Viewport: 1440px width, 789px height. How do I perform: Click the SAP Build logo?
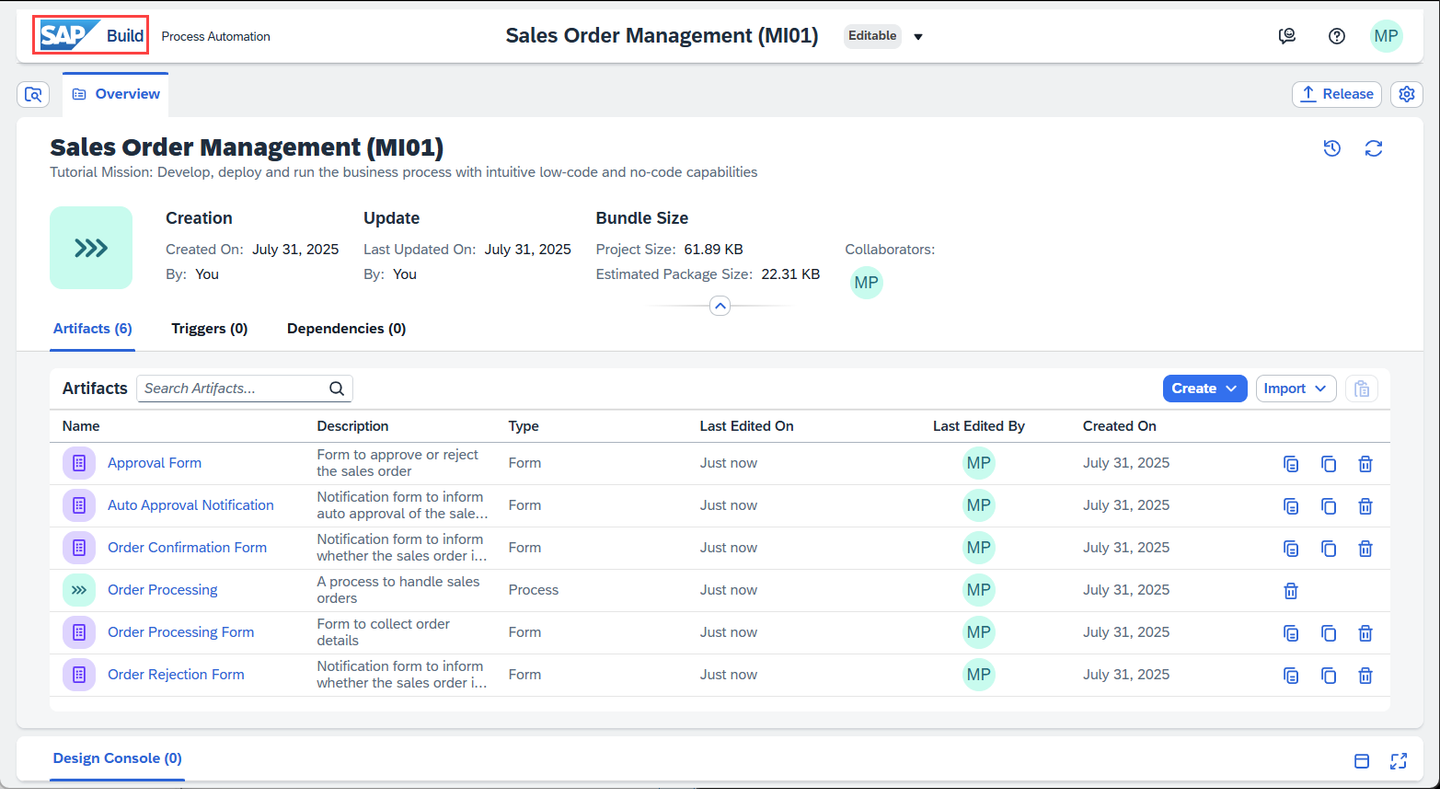point(92,35)
